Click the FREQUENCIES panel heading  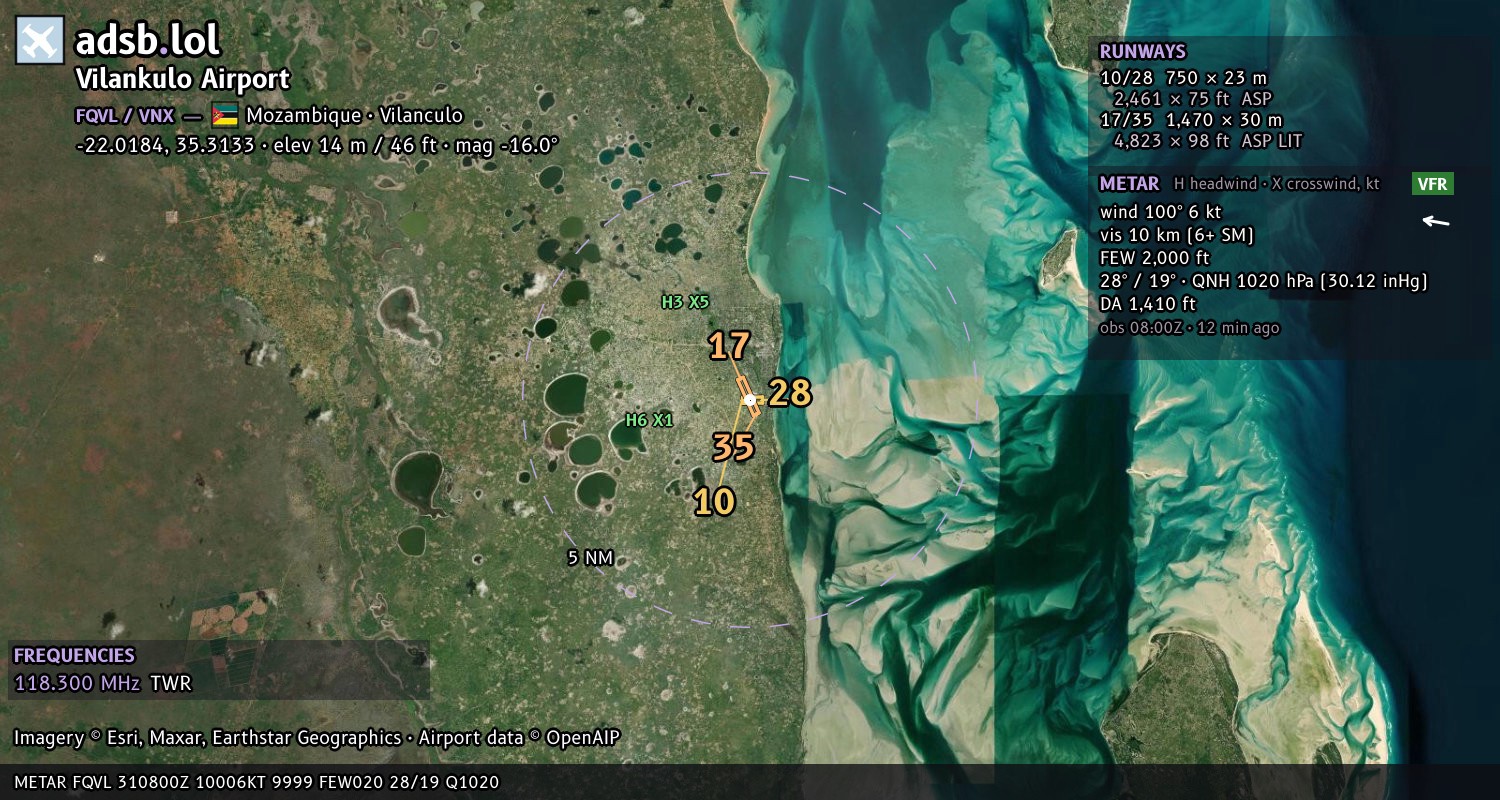tap(74, 656)
